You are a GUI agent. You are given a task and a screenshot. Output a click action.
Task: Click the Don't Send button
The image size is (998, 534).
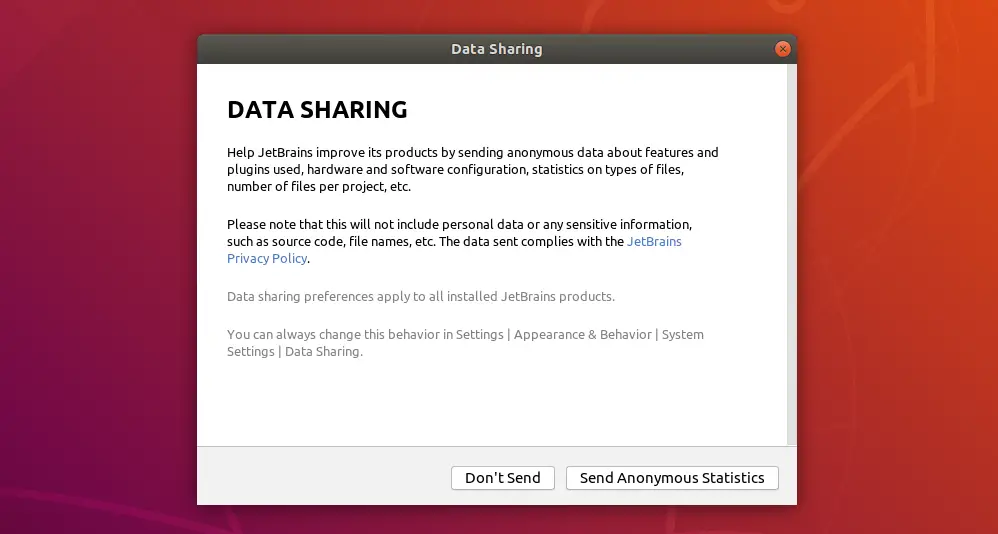tap(503, 478)
